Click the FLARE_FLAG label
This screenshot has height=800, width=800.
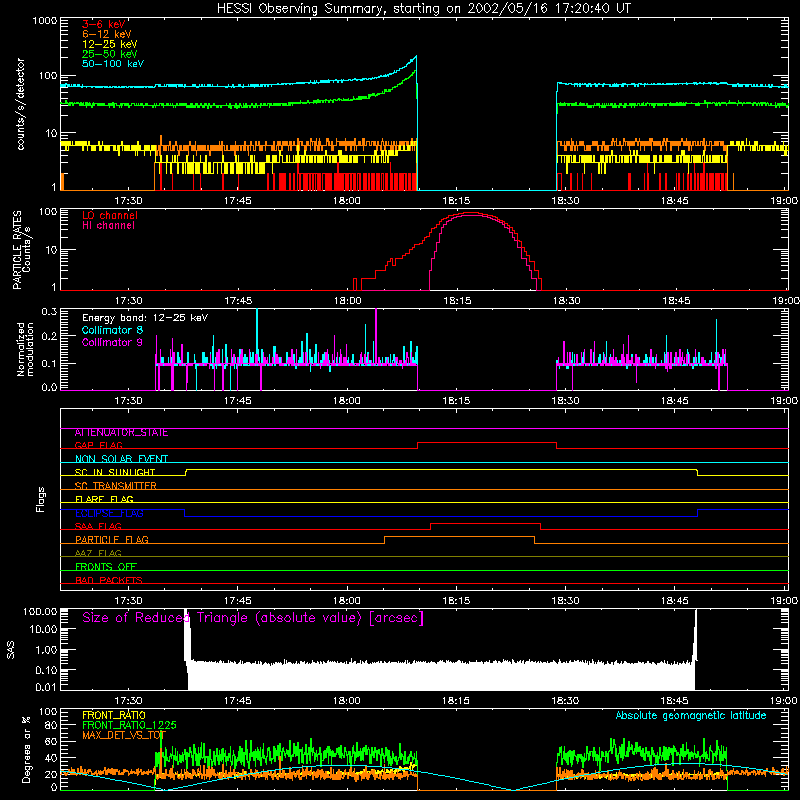tap(104, 499)
